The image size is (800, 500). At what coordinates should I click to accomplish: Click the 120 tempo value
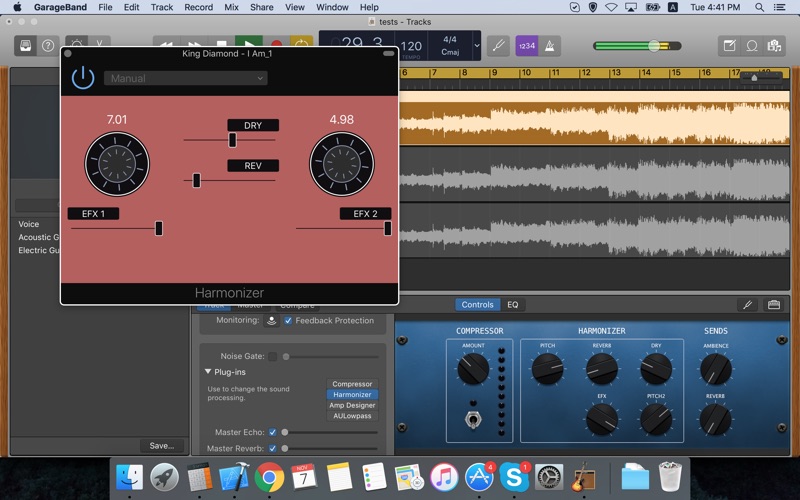tap(411, 46)
